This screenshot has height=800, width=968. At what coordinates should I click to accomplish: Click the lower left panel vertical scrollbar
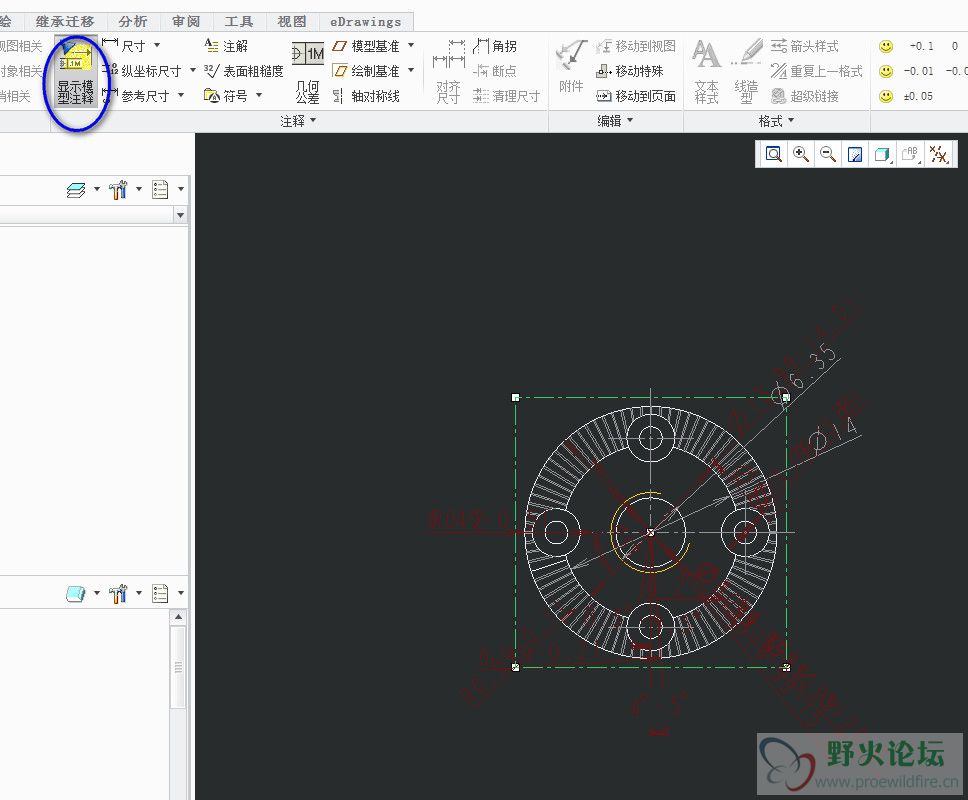[180, 667]
